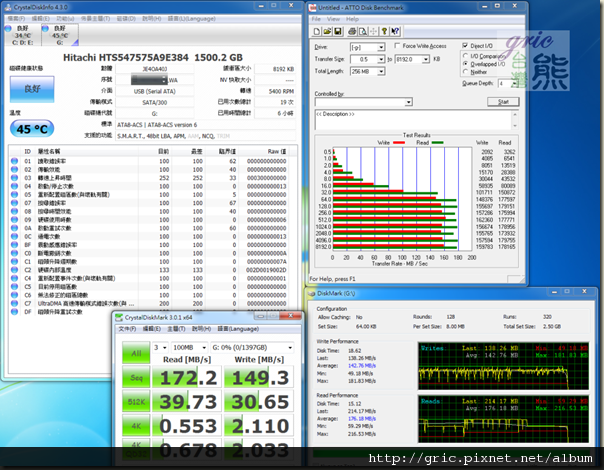Open the File menu in ATTO Disk Benchmark
The image size is (604, 470).
click(x=316, y=19)
